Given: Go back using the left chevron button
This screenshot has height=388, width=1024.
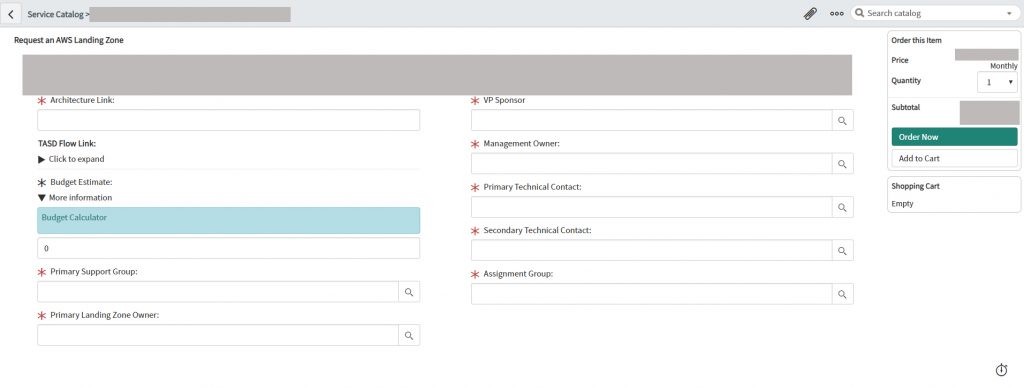Looking at the screenshot, I should click(11, 13).
